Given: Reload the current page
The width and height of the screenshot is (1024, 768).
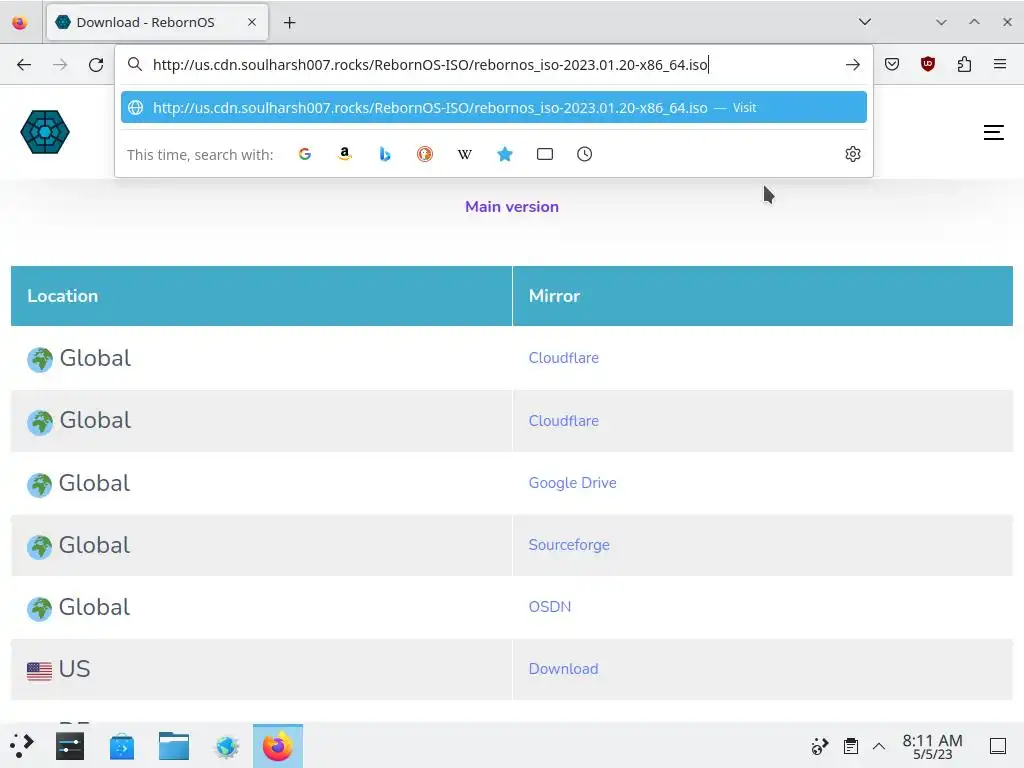Looking at the screenshot, I should click(96, 65).
